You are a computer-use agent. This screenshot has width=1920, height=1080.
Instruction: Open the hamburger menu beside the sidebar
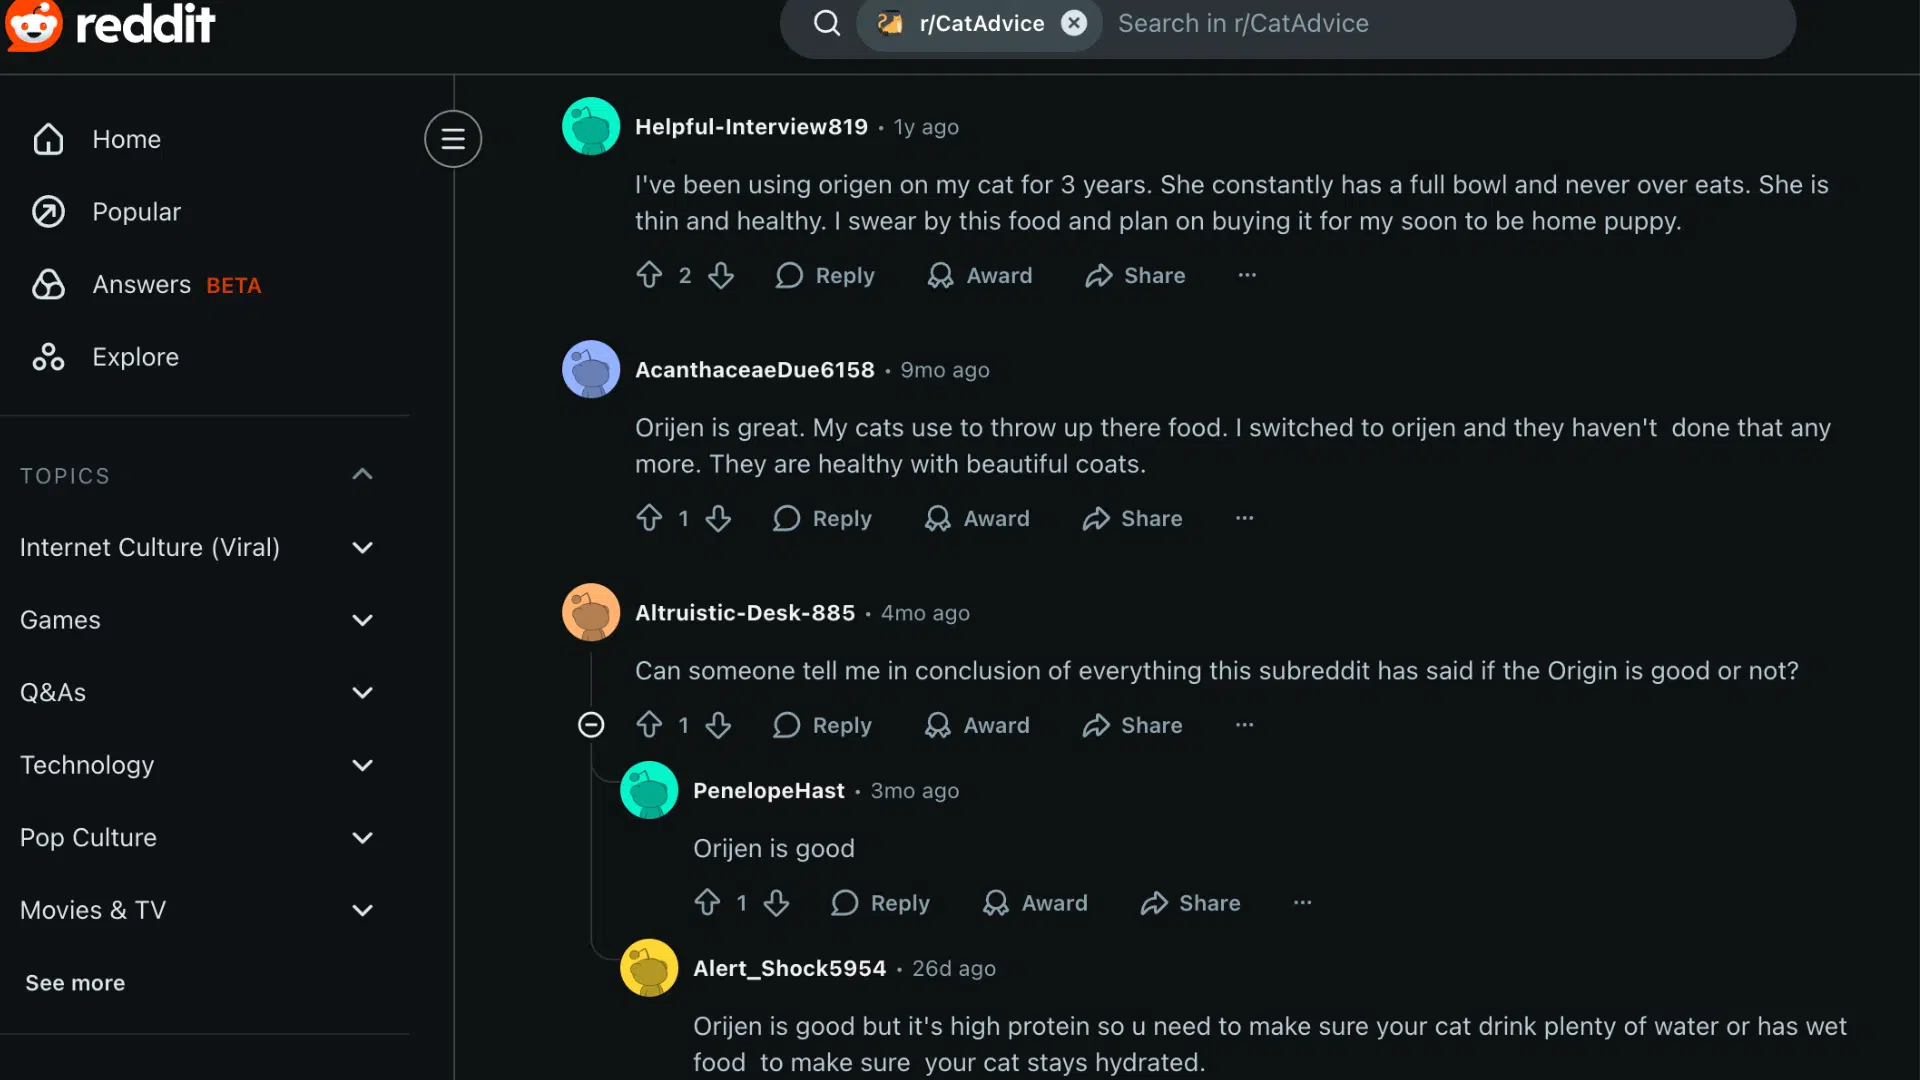pos(452,139)
